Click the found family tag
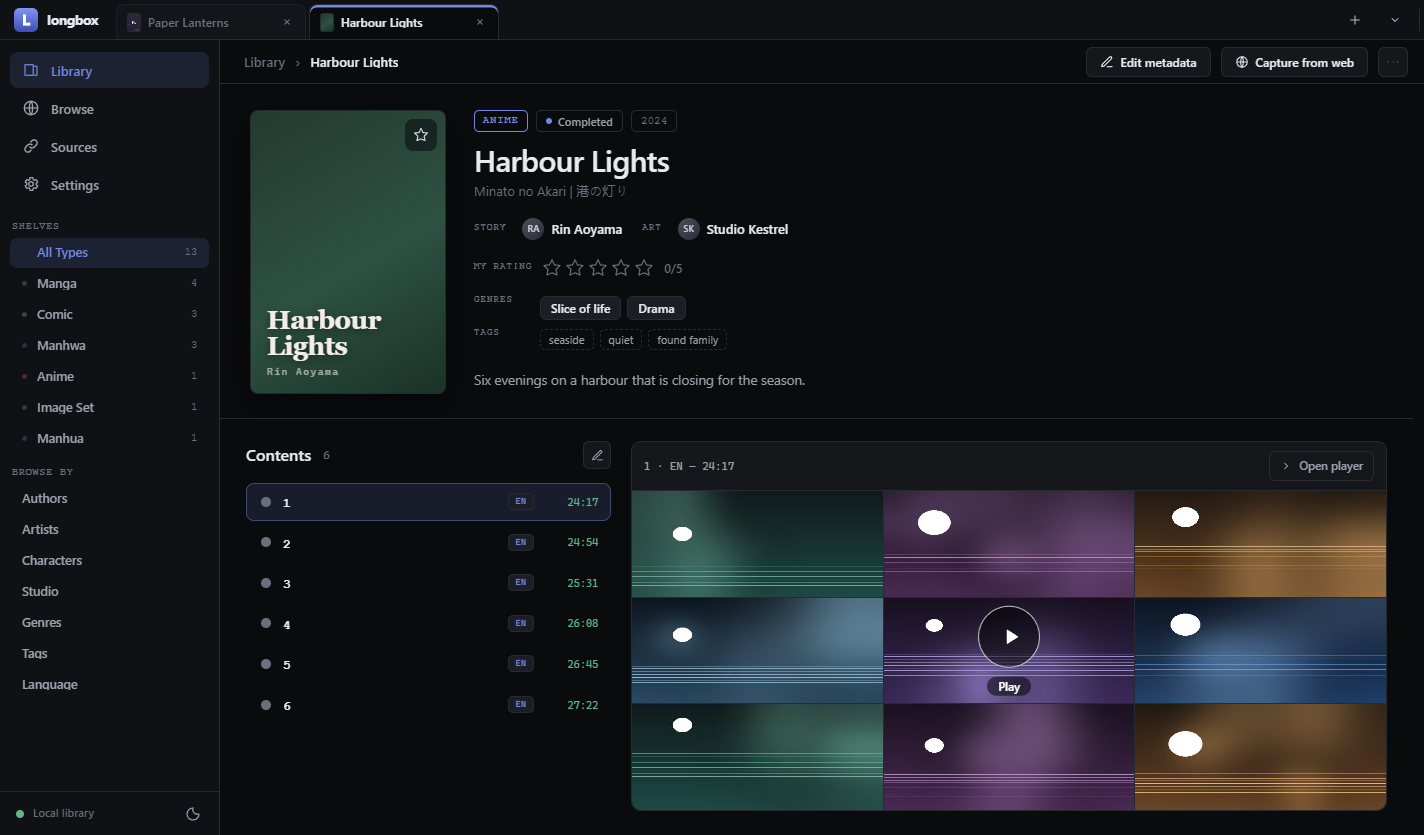This screenshot has height=835, width=1424. 687,340
